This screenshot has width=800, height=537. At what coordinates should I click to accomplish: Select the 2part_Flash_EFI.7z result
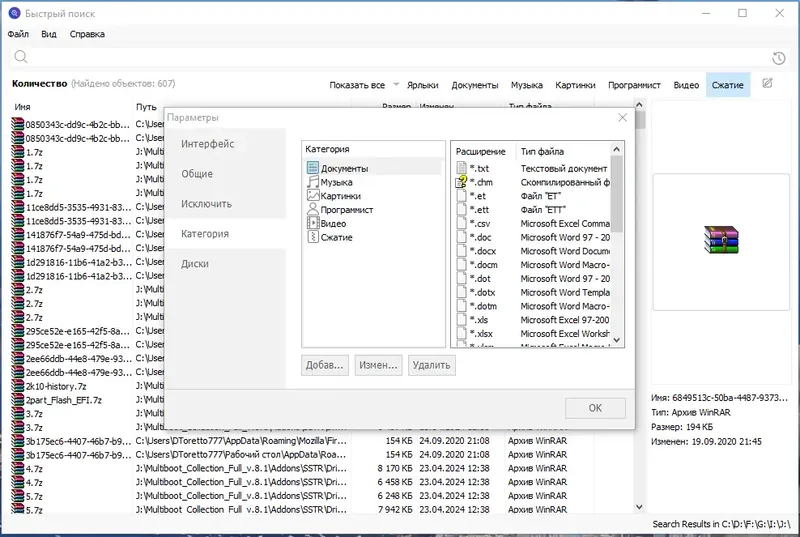(64, 400)
